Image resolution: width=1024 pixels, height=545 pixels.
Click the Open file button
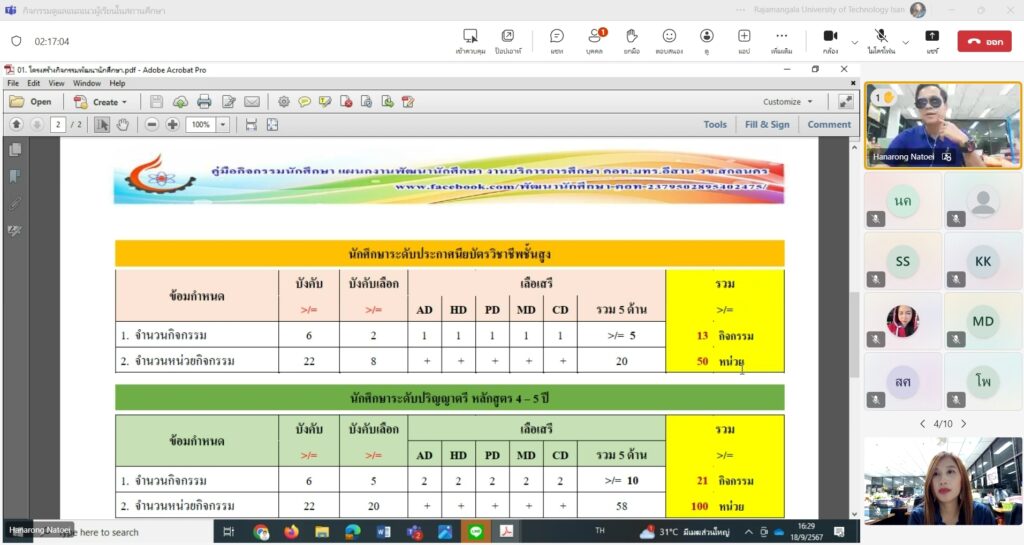pyautogui.click(x=31, y=101)
